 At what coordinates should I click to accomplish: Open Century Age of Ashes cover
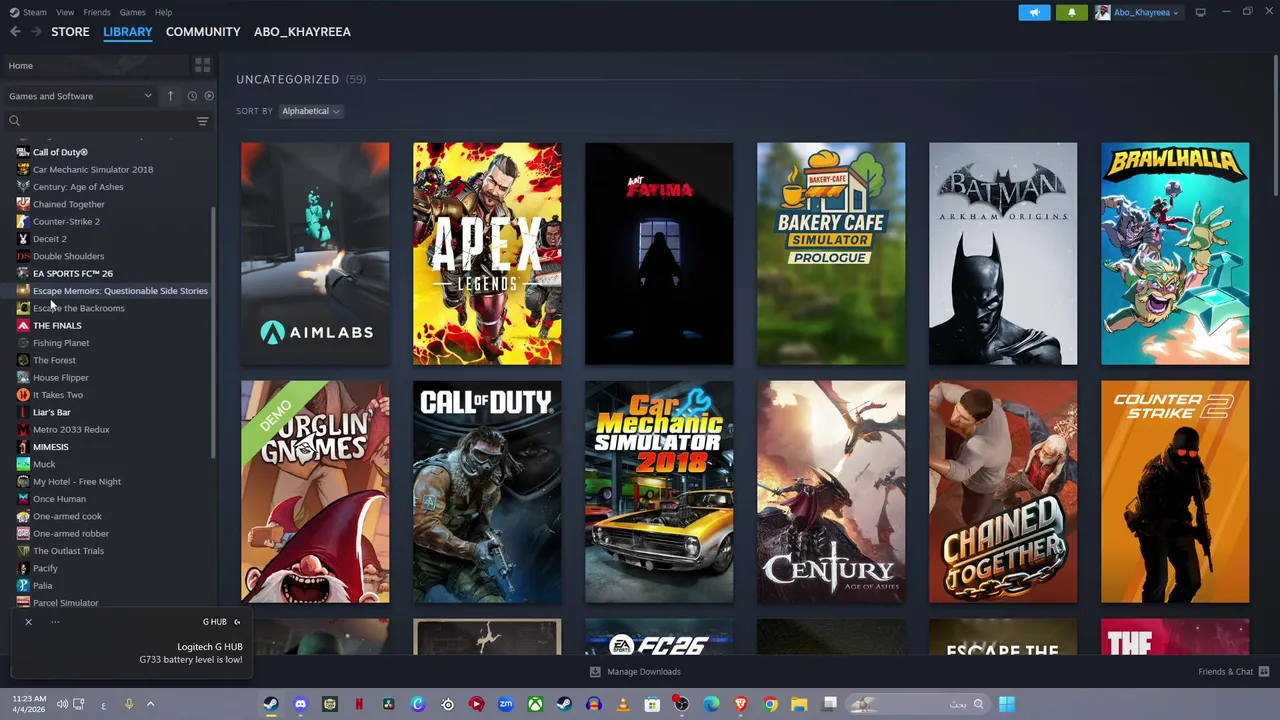[x=831, y=492]
